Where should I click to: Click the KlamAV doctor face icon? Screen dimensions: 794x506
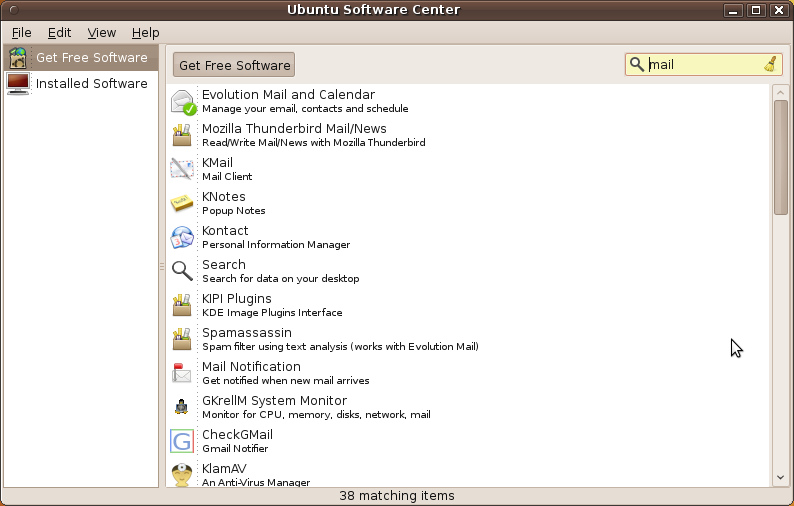tap(182, 475)
